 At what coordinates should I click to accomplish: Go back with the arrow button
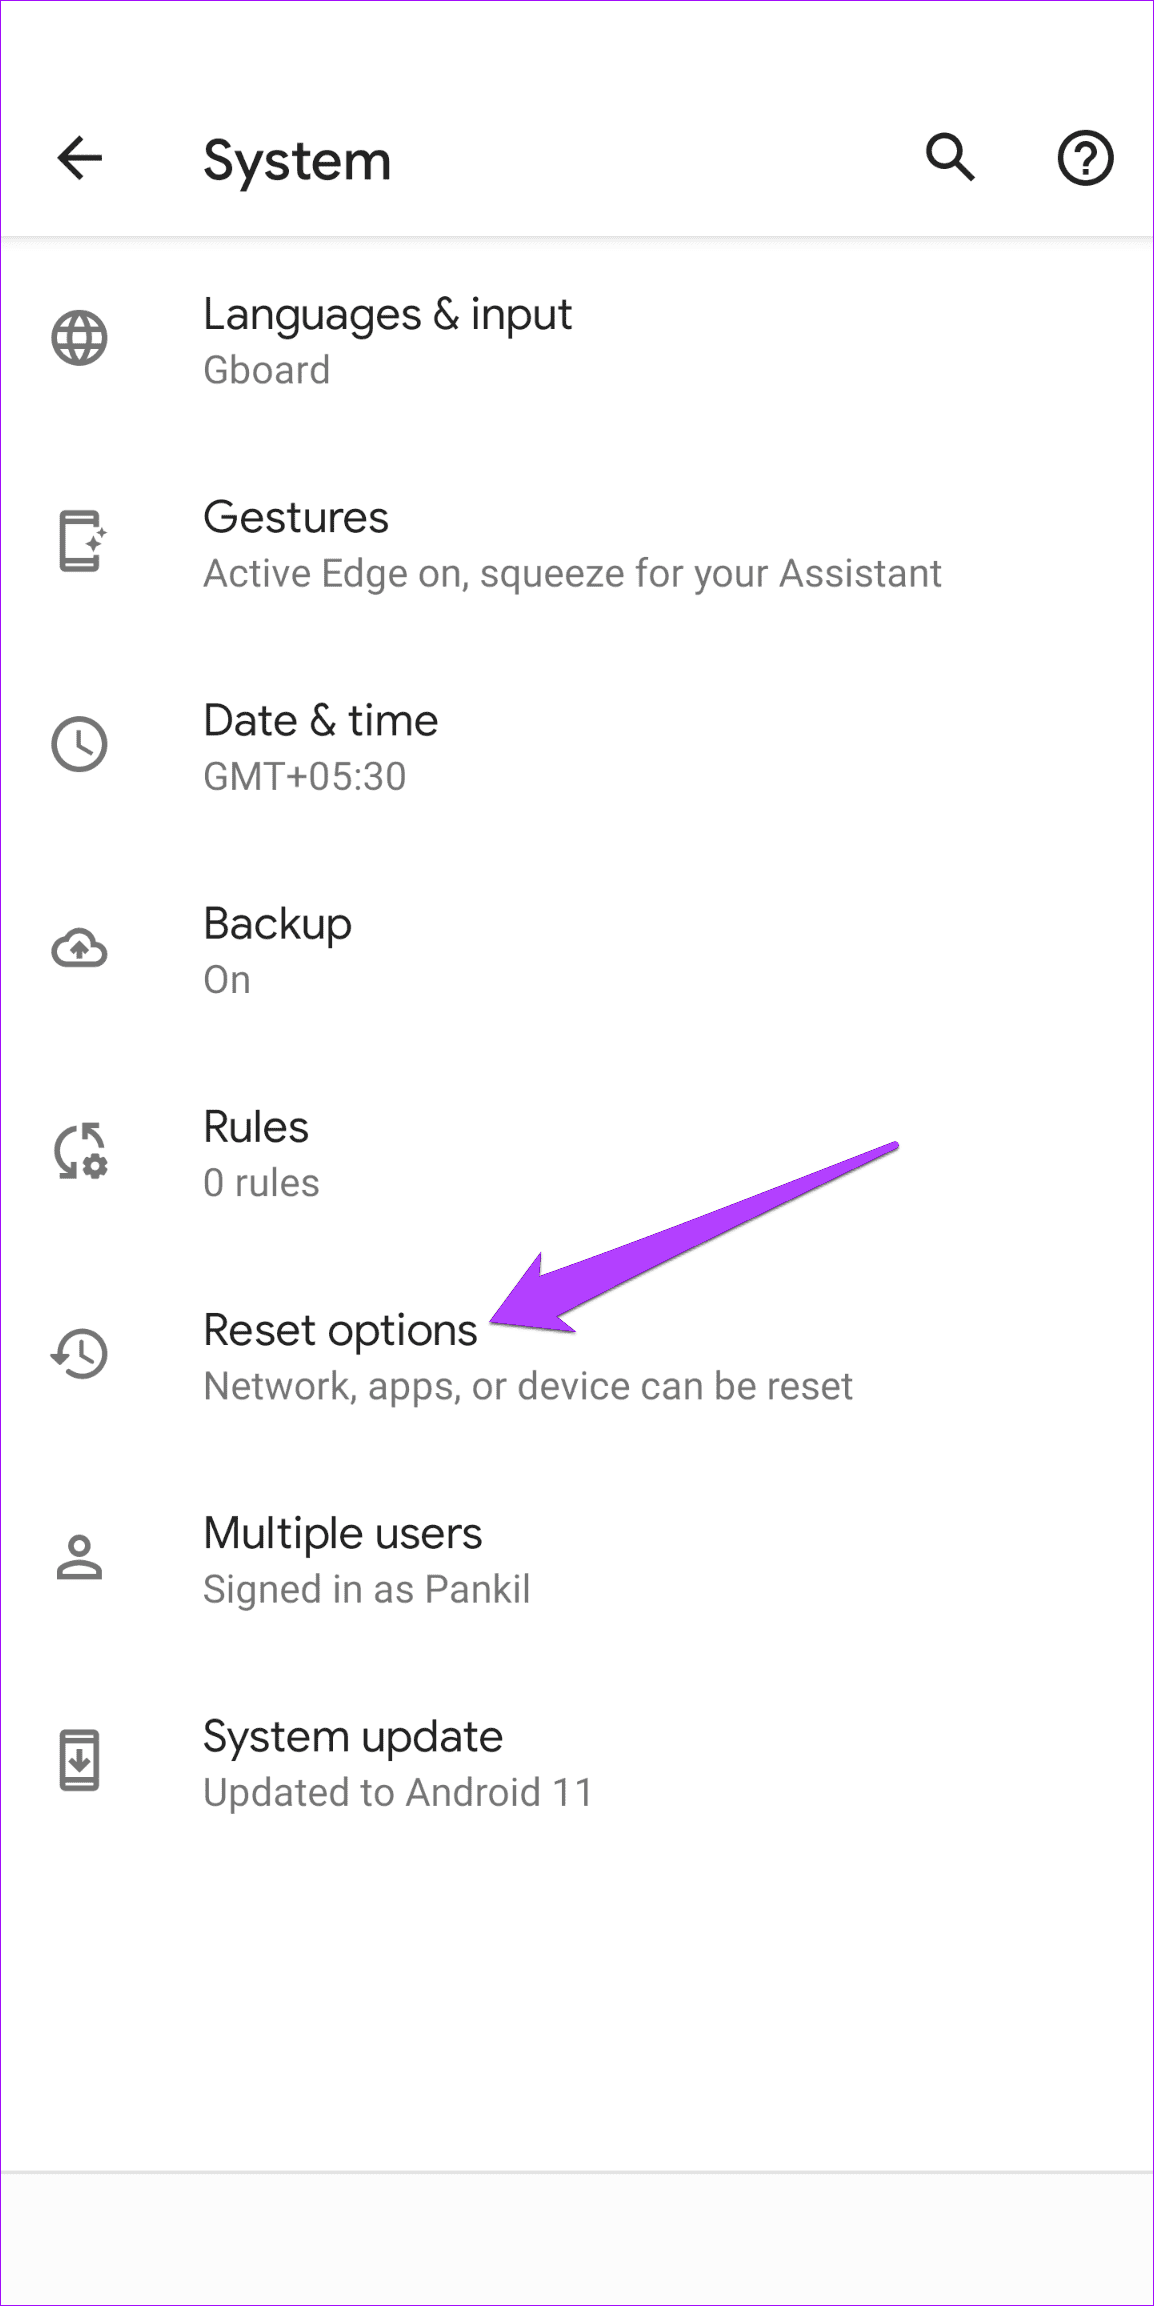coord(79,158)
